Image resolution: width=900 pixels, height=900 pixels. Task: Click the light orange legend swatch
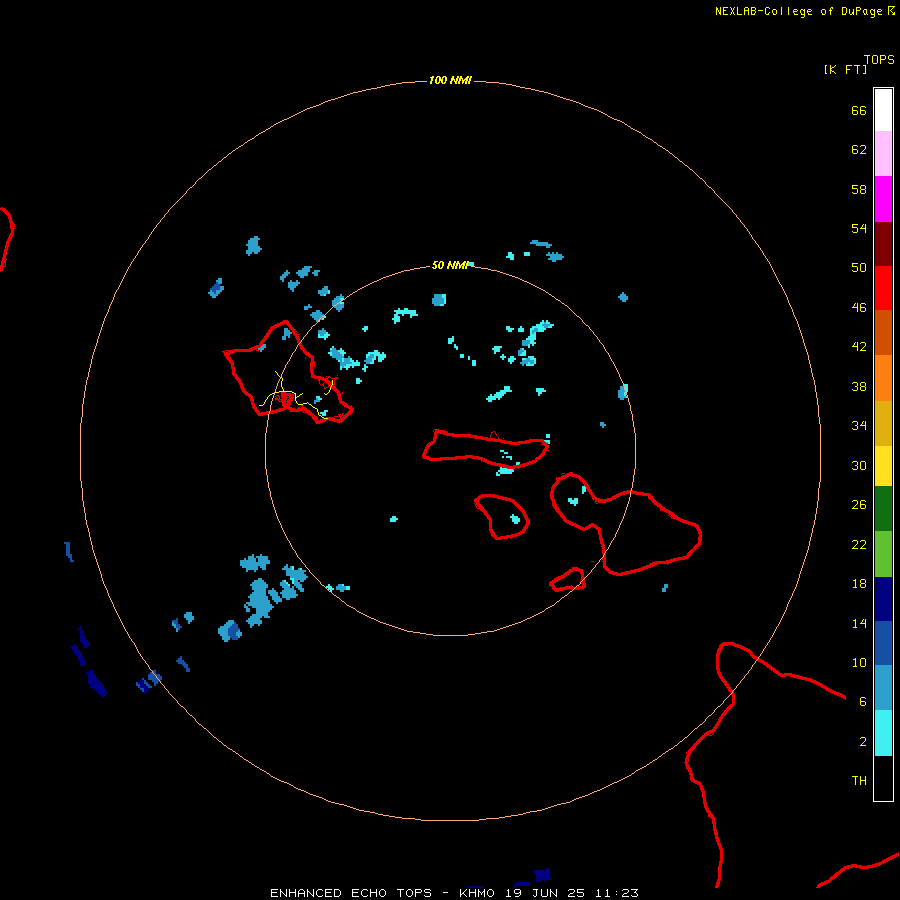point(883,378)
